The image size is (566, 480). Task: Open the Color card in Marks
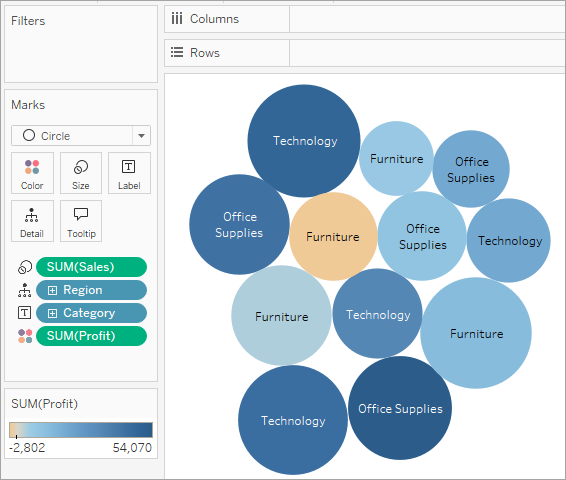point(32,173)
